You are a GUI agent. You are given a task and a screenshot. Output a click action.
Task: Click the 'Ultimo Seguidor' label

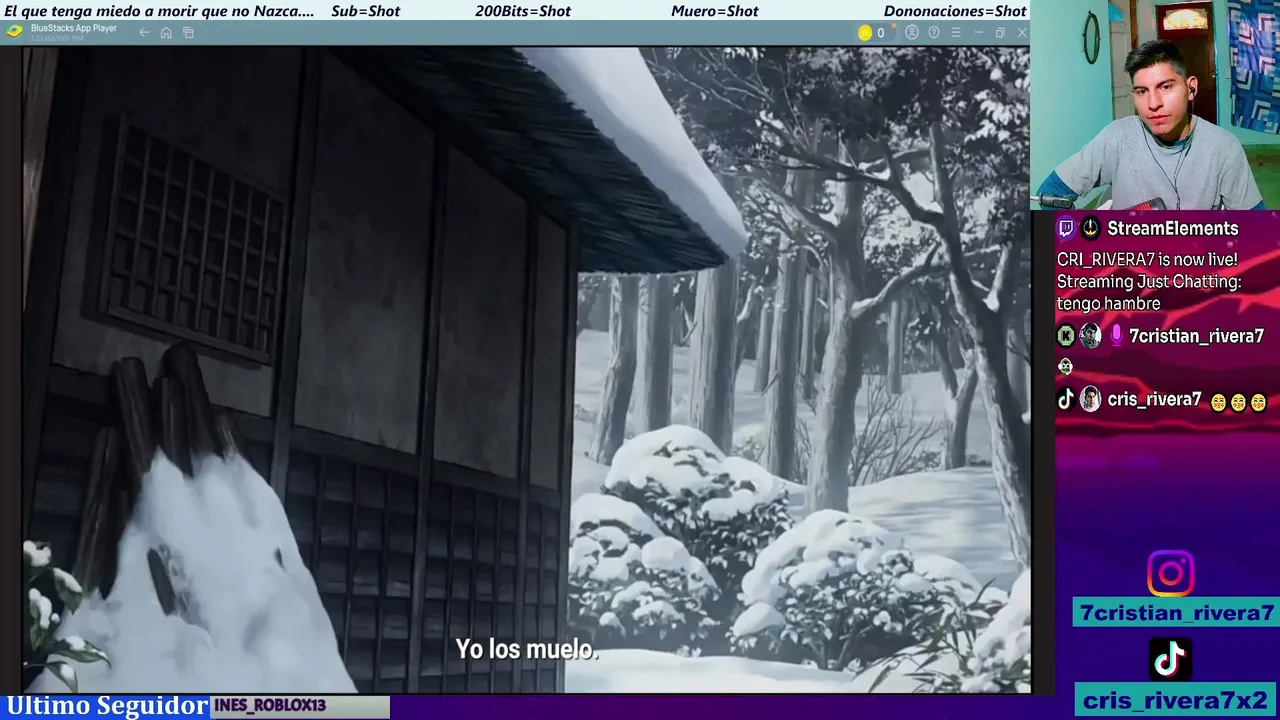coord(107,706)
